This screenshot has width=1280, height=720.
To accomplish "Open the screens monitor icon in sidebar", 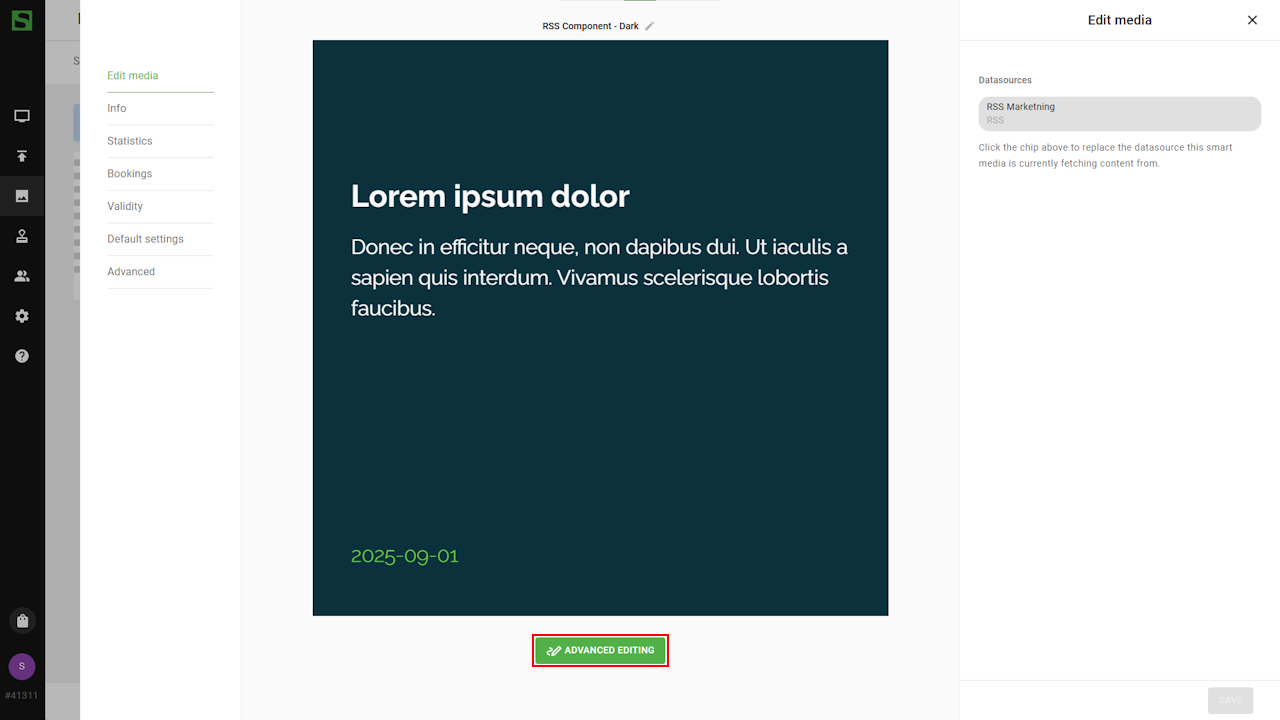I will click(x=22, y=116).
